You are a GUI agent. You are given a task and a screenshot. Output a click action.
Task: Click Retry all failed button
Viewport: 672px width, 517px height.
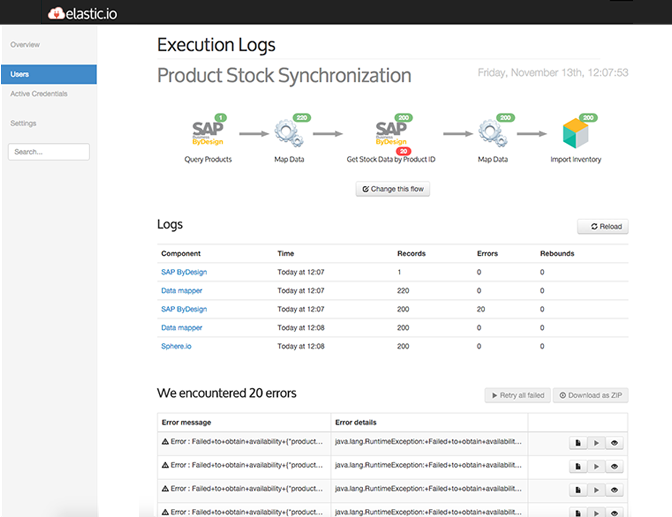coord(518,395)
